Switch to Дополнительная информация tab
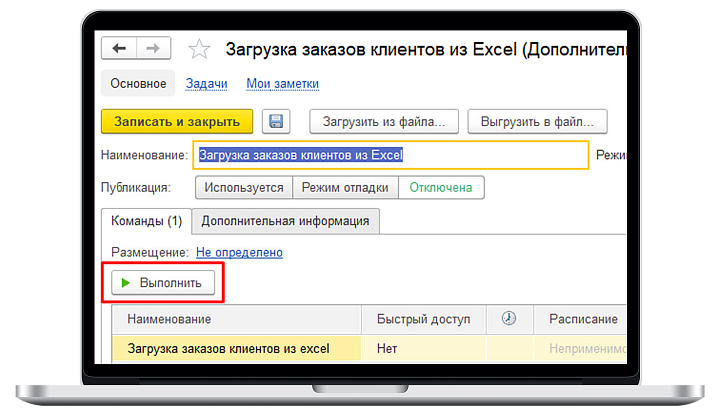719x414 pixels. (285, 221)
